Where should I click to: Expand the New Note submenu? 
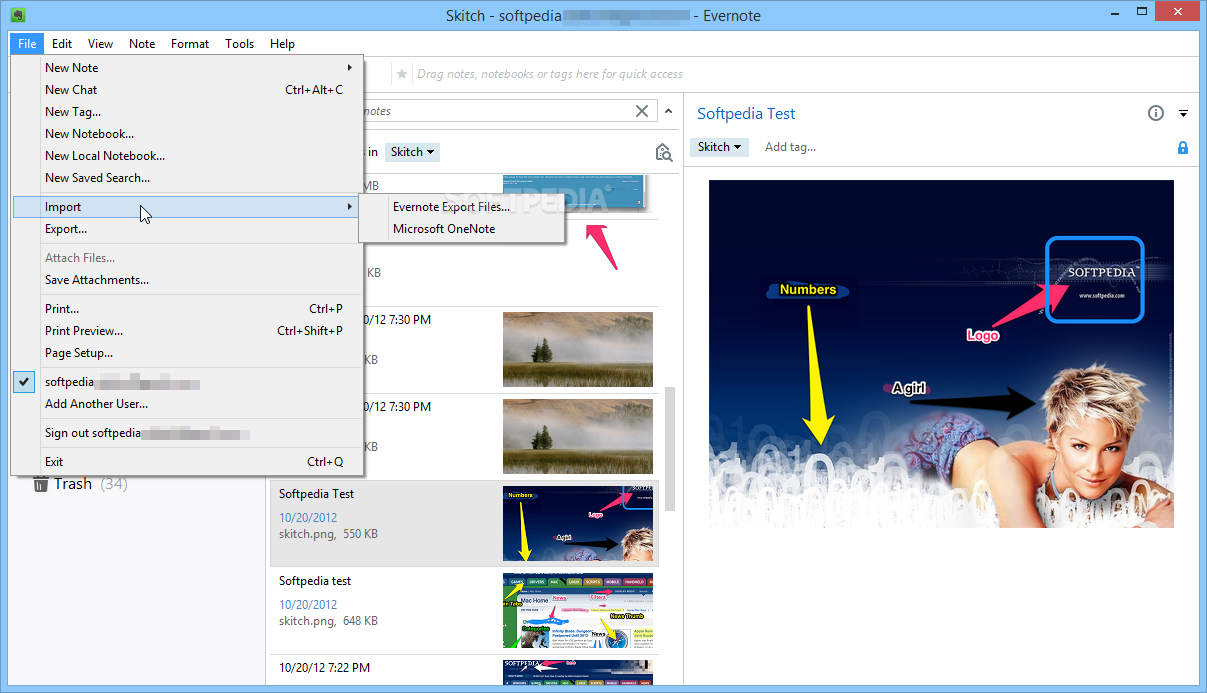[188, 68]
